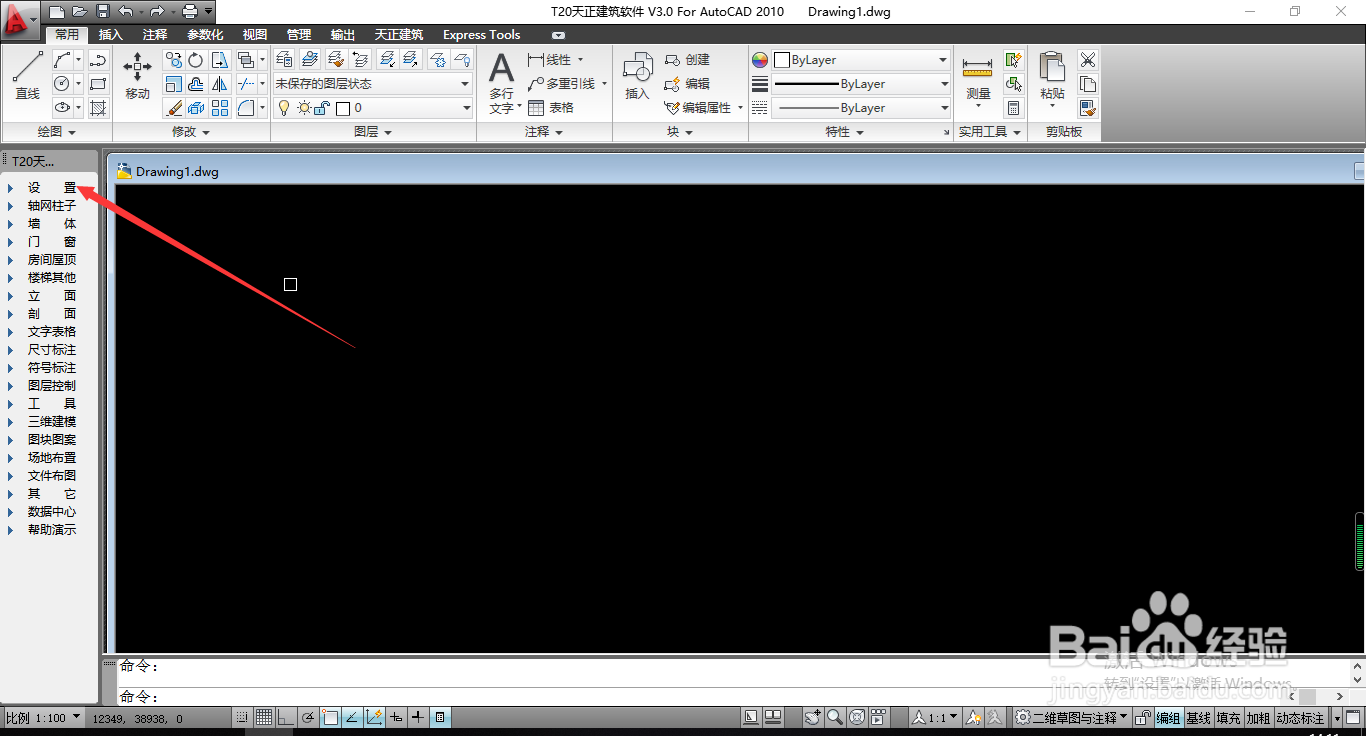
Task: Open the 天正建筑 ribbon tab
Action: 399,34
